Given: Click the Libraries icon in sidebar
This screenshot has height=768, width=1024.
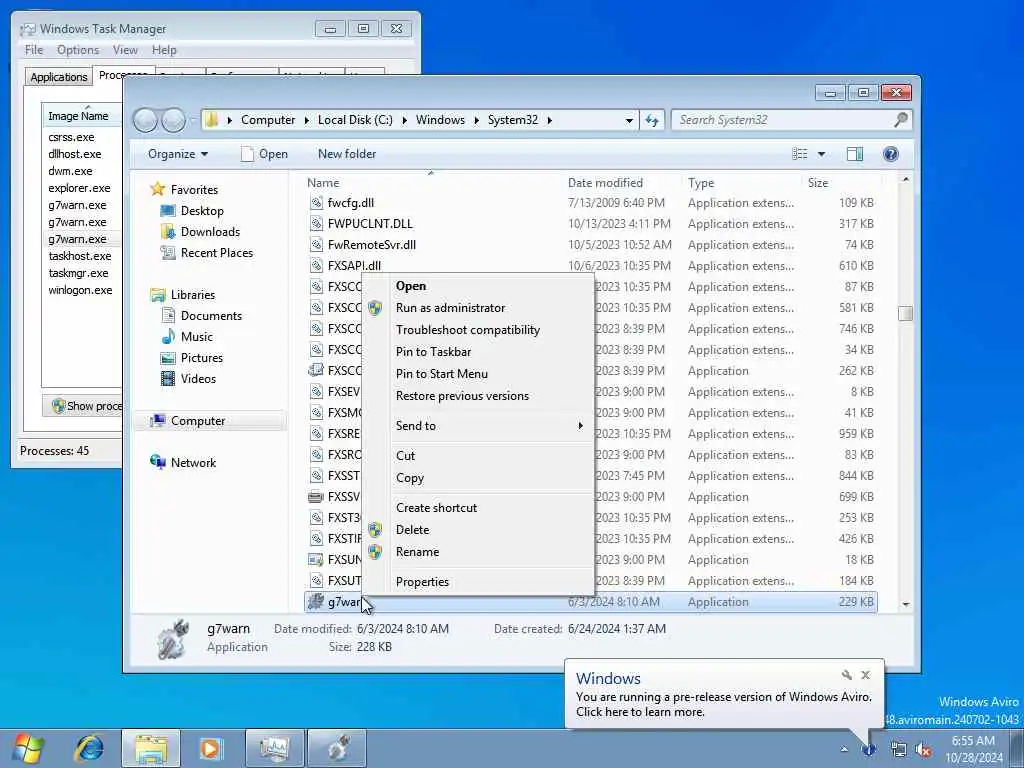Looking at the screenshot, I should (x=157, y=295).
